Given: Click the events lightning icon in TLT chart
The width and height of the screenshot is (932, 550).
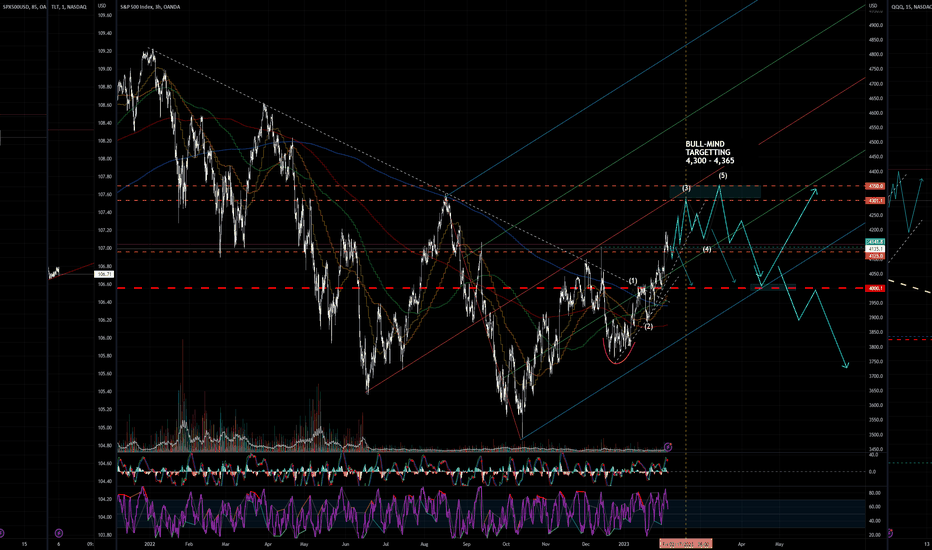Looking at the screenshot, I should coord(59,533).
